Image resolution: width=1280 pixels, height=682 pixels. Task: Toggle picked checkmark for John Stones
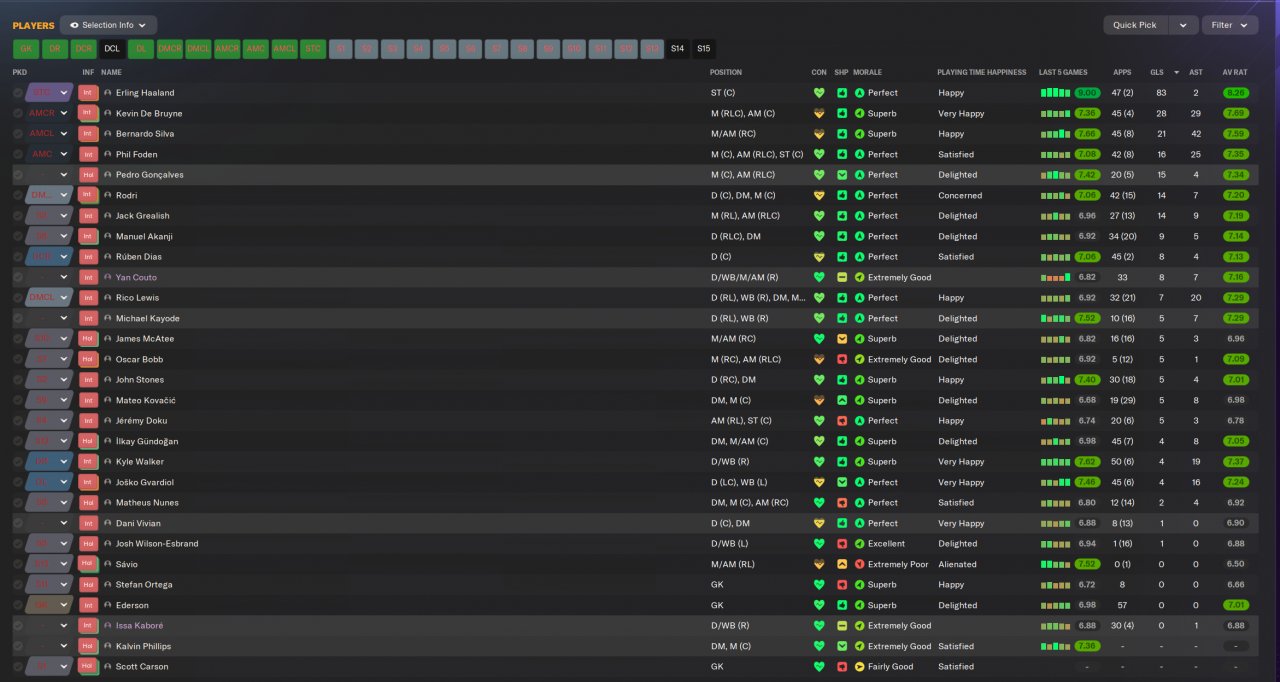pyautogui.click(x=18, y=380)
